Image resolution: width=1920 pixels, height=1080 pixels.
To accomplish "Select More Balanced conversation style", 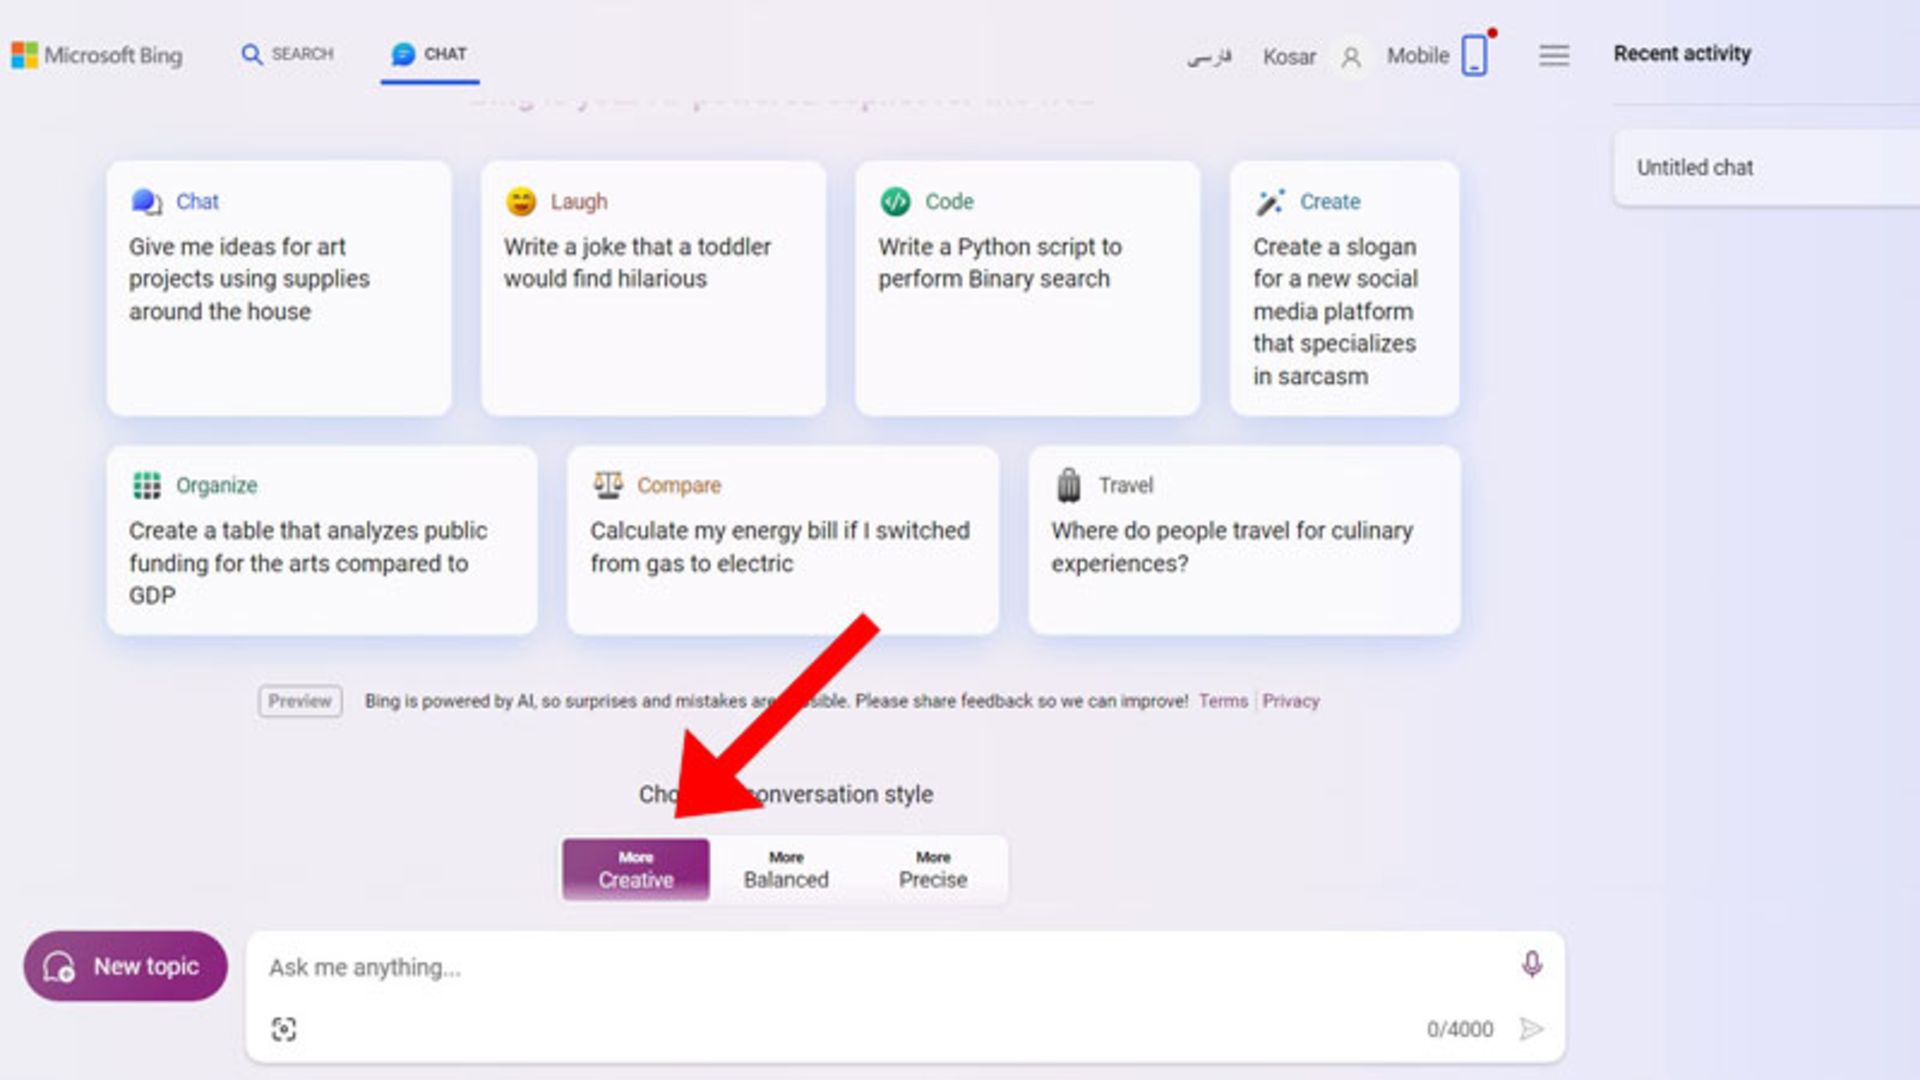I will coord(786,870).
